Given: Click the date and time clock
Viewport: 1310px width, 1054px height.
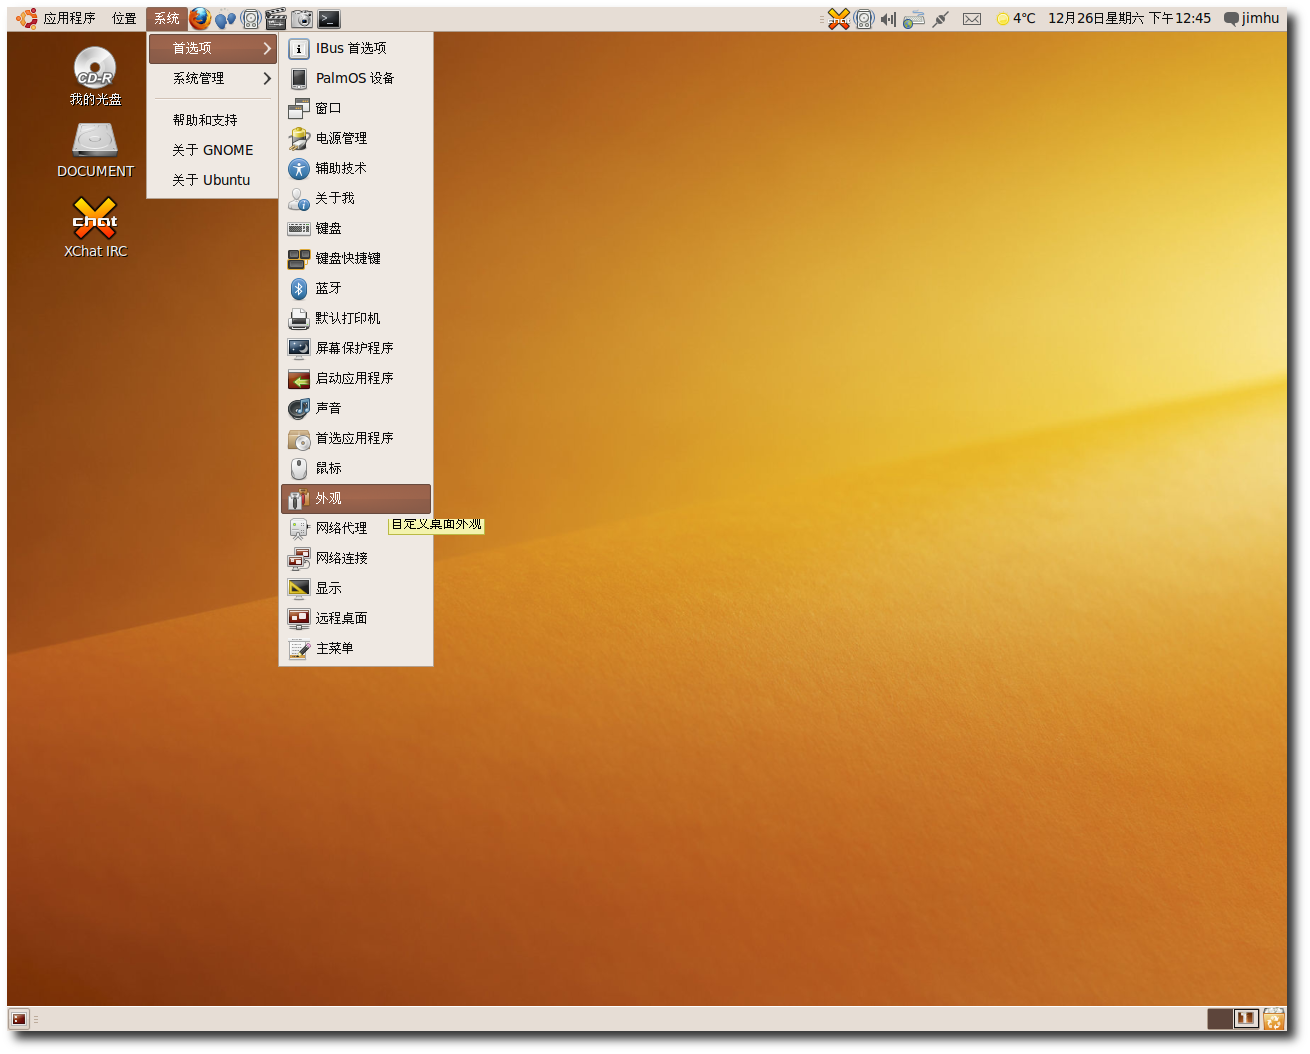Looking at the screenshot, I should pos(1129,18).
